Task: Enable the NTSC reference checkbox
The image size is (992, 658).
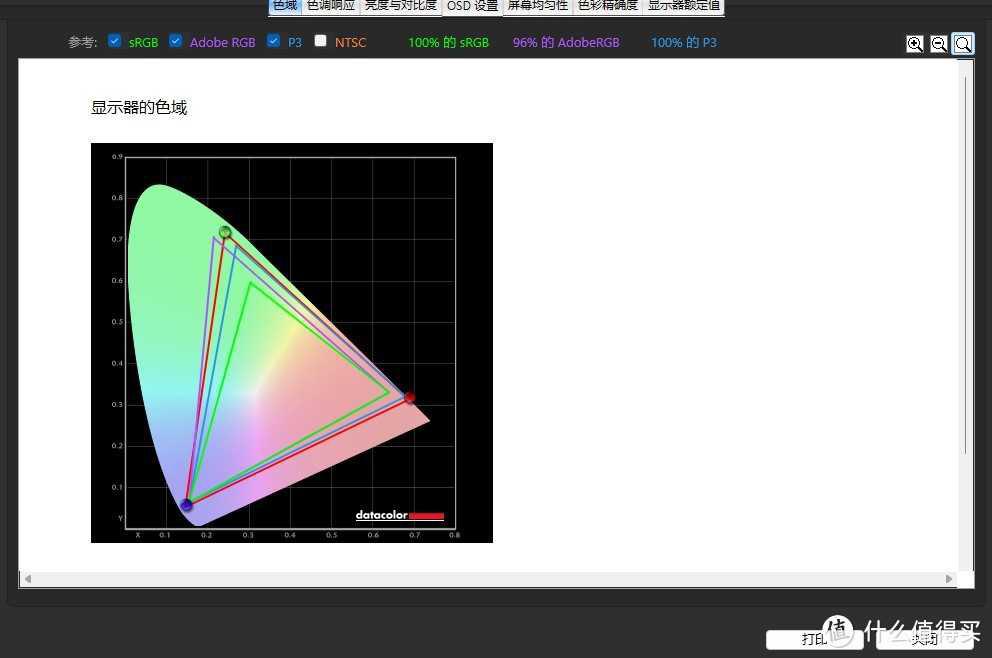Action: click(x=321, y=41)
